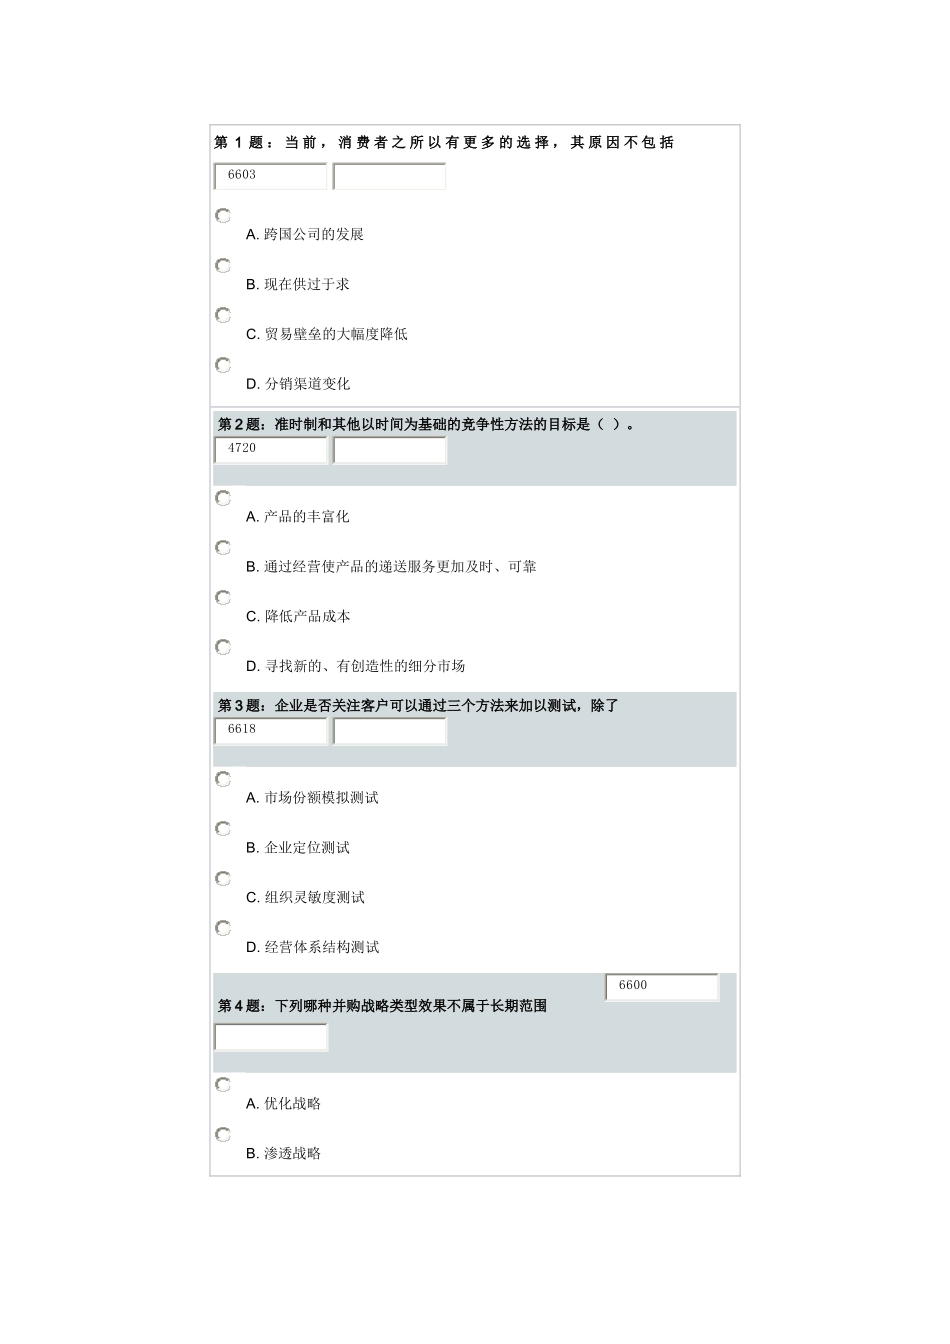
Task: Click empty field under question 4 title
Action: 271,1038
